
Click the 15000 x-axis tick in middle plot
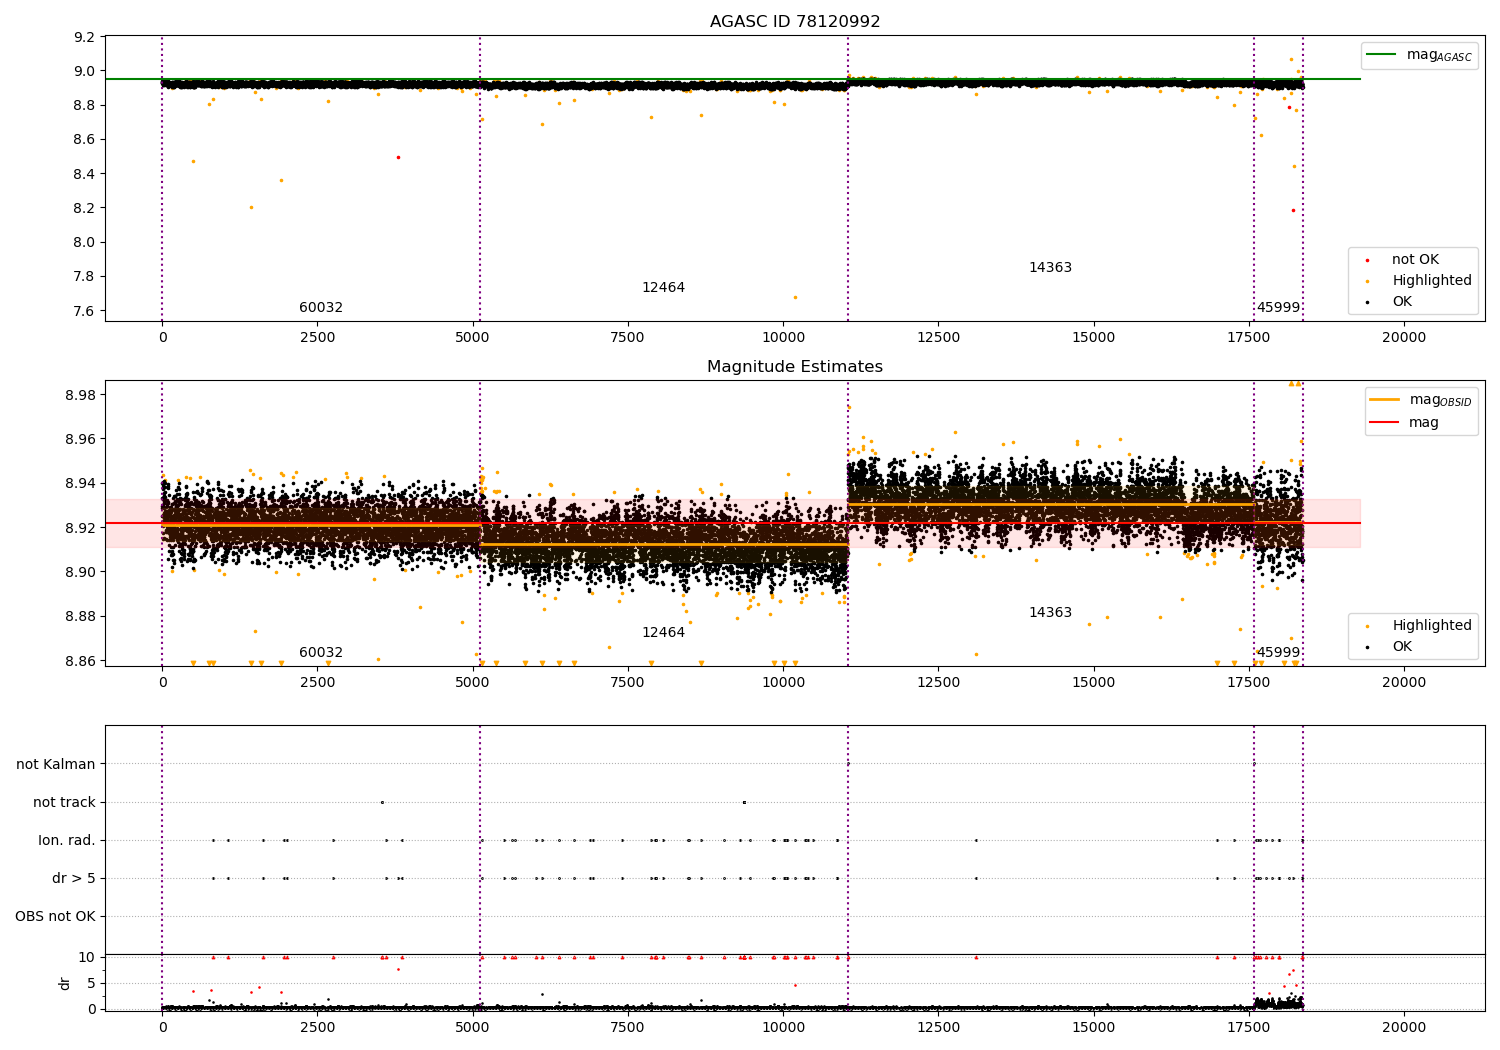(x=1093, y=683)
